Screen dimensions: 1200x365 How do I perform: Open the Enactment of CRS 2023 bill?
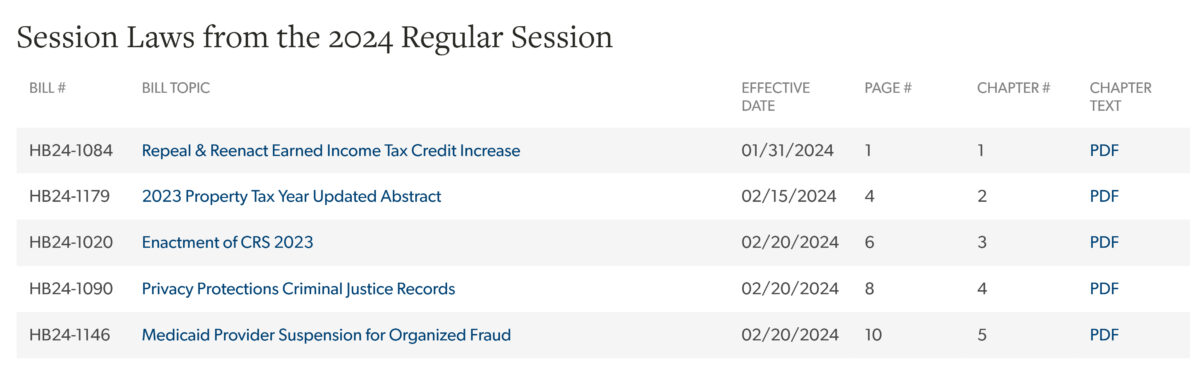click(x=227, y=243)
